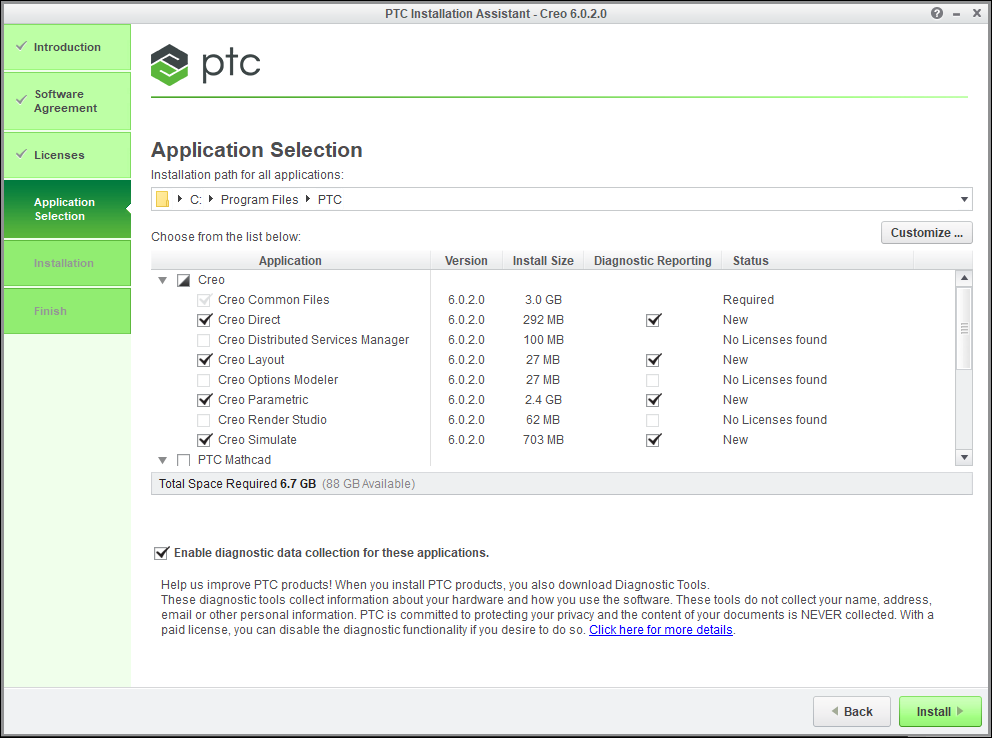The width and height of the screenshot is (992, 738).
Task: Toggle Enable diagnostic data collection checkbox
Action: click(161, 553)
